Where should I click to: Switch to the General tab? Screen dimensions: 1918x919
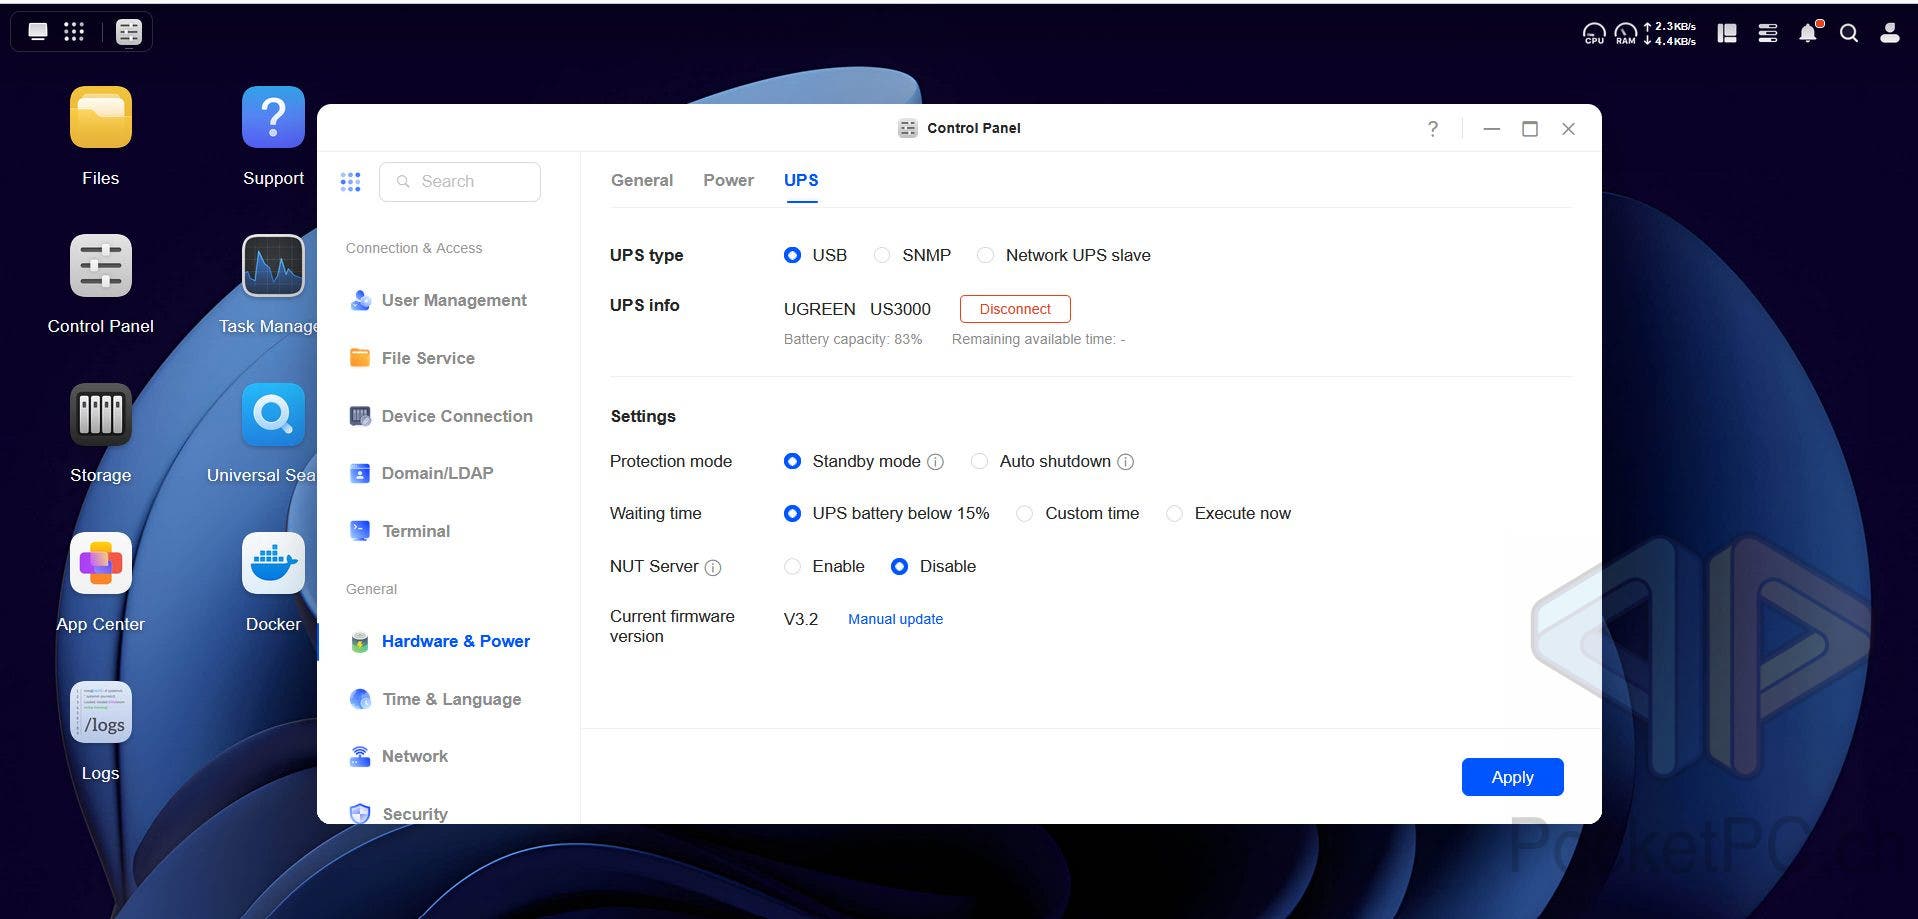[641, 181]
